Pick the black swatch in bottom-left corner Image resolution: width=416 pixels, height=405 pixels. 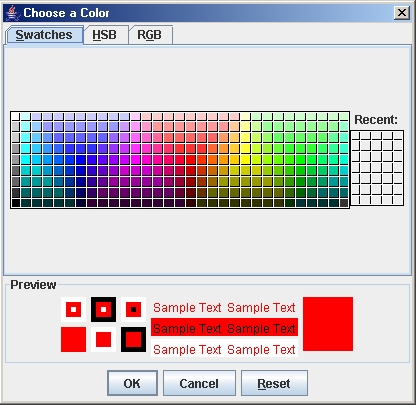15,203
